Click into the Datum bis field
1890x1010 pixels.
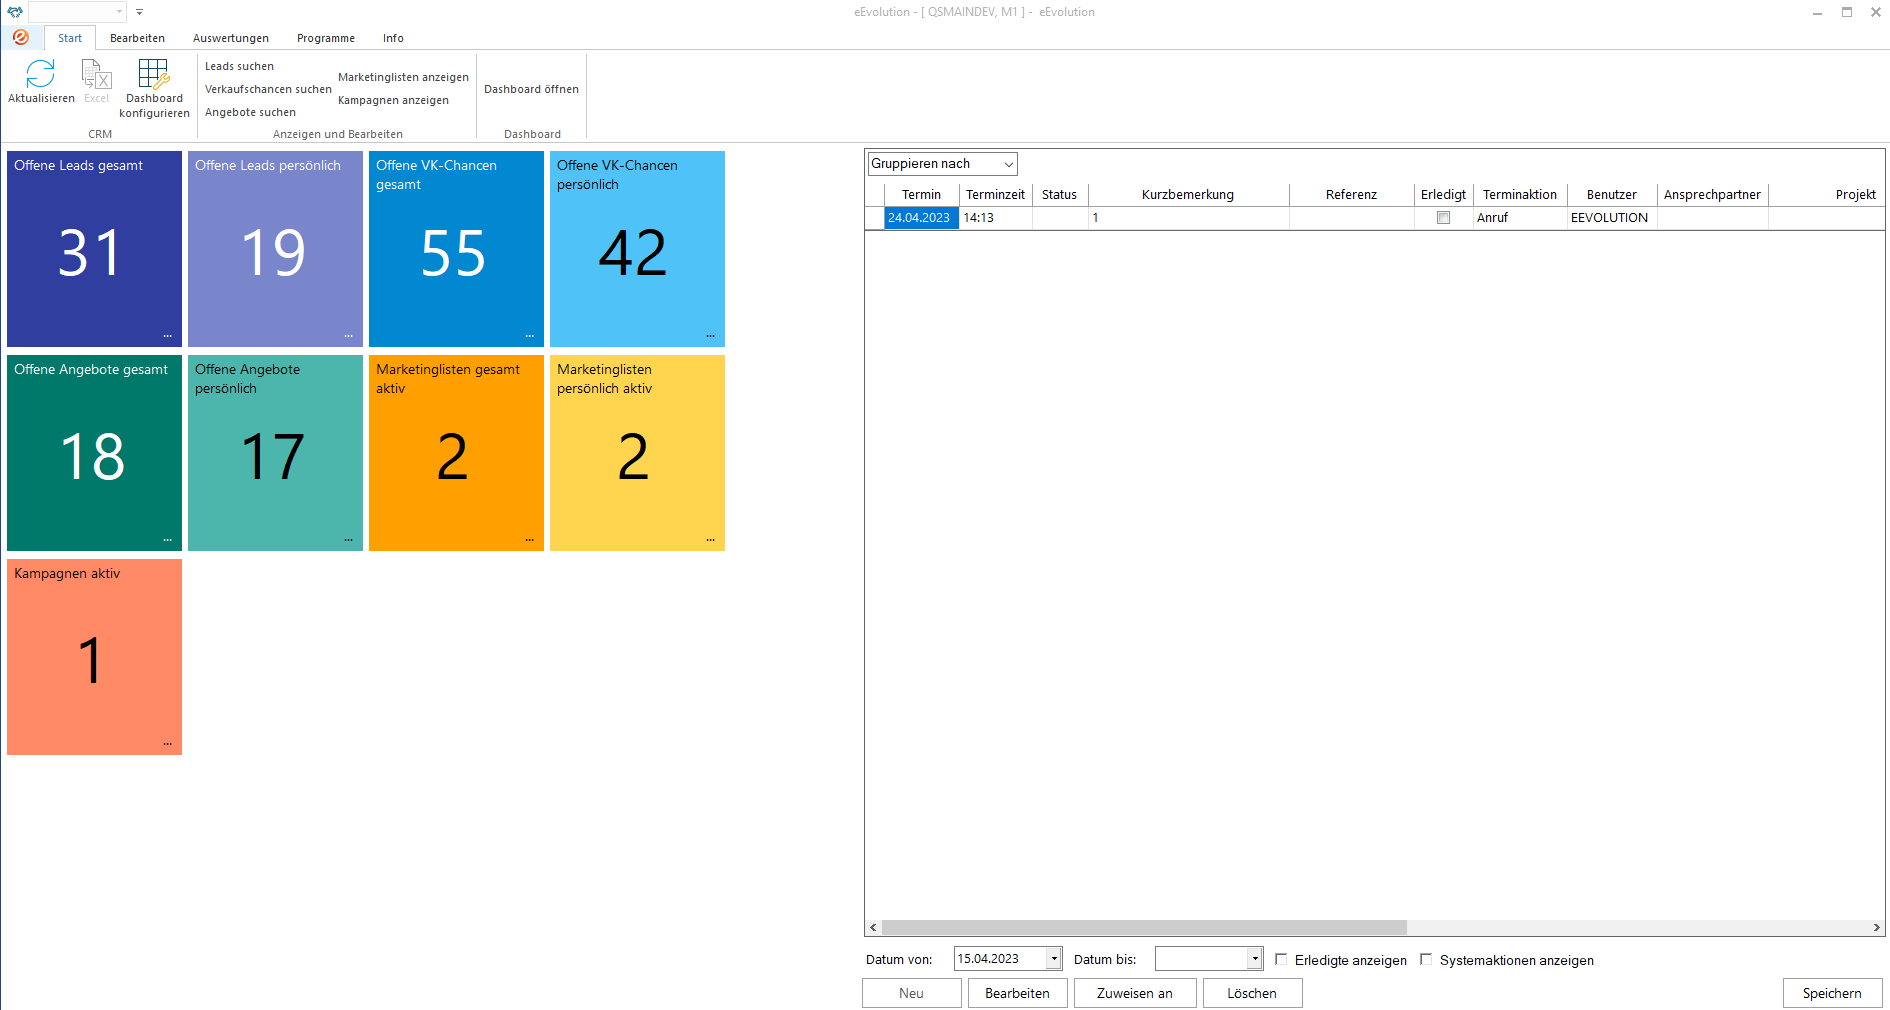coord(1201,959)
